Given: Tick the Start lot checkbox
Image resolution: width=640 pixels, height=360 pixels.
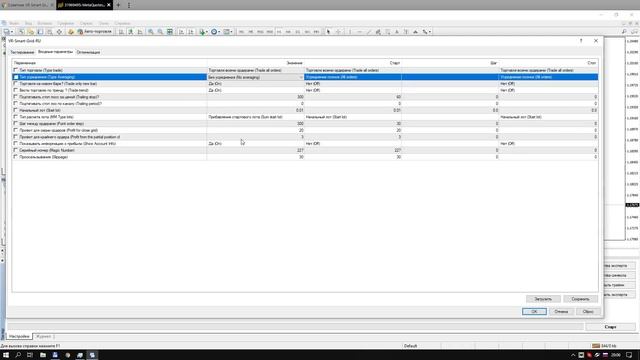Looking at the screenshot, I should 16,110.
